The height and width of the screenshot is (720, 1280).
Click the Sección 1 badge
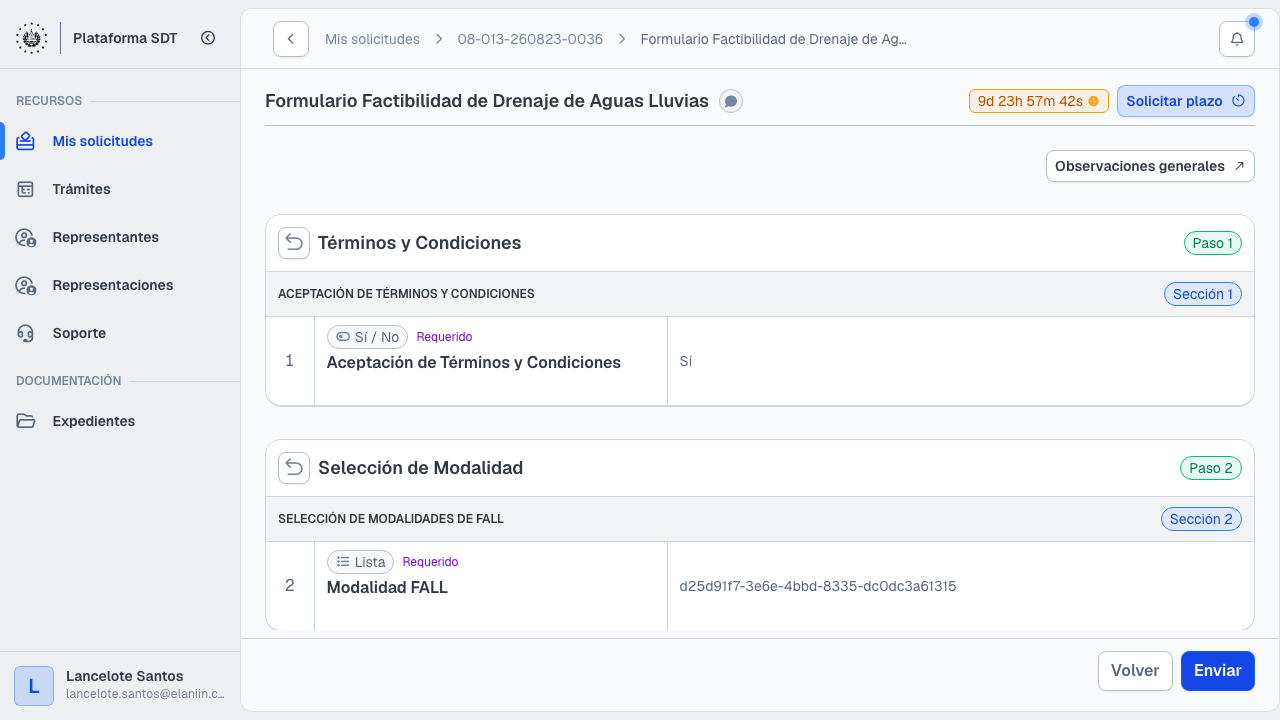pos(1203,294)
